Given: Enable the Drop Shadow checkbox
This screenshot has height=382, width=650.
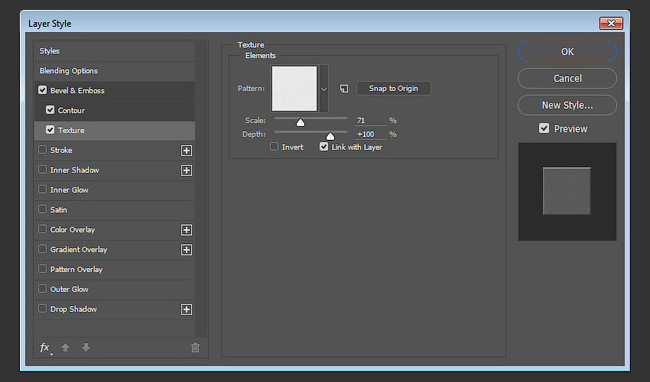Looking at the screenshot, I should click(x=42, y=309).
